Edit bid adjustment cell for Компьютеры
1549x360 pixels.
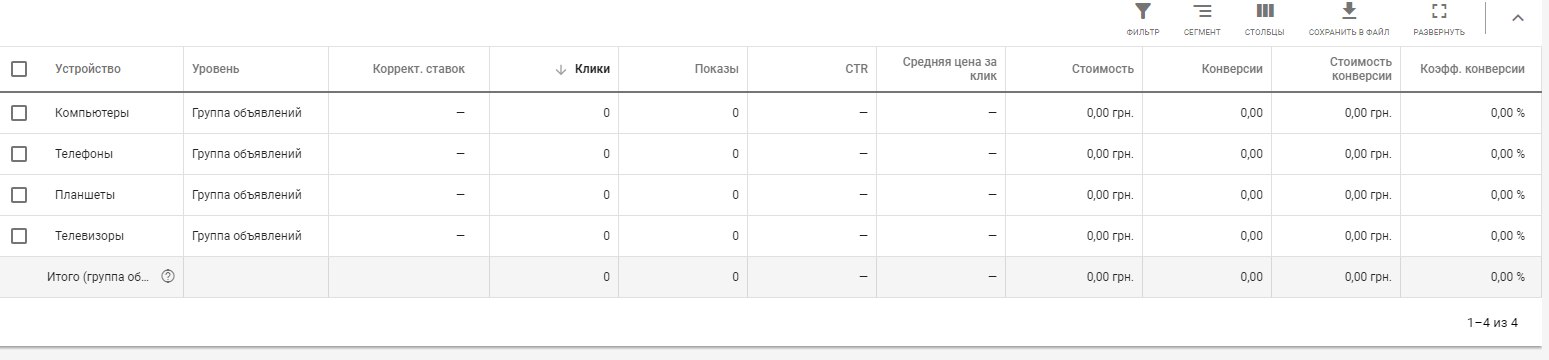(x=409, y=113)
